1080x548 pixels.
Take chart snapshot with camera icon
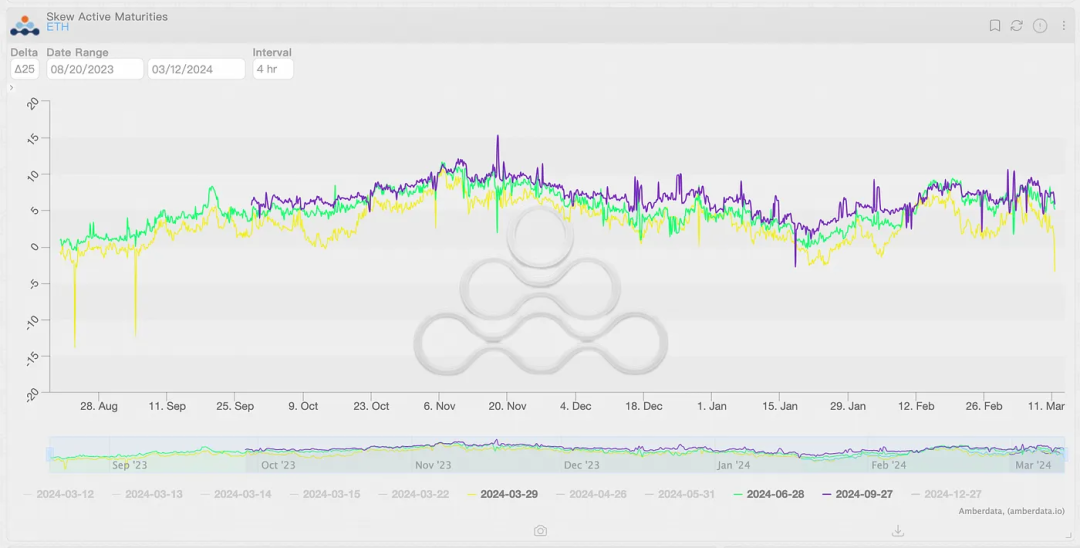click(x=541, y=531)
